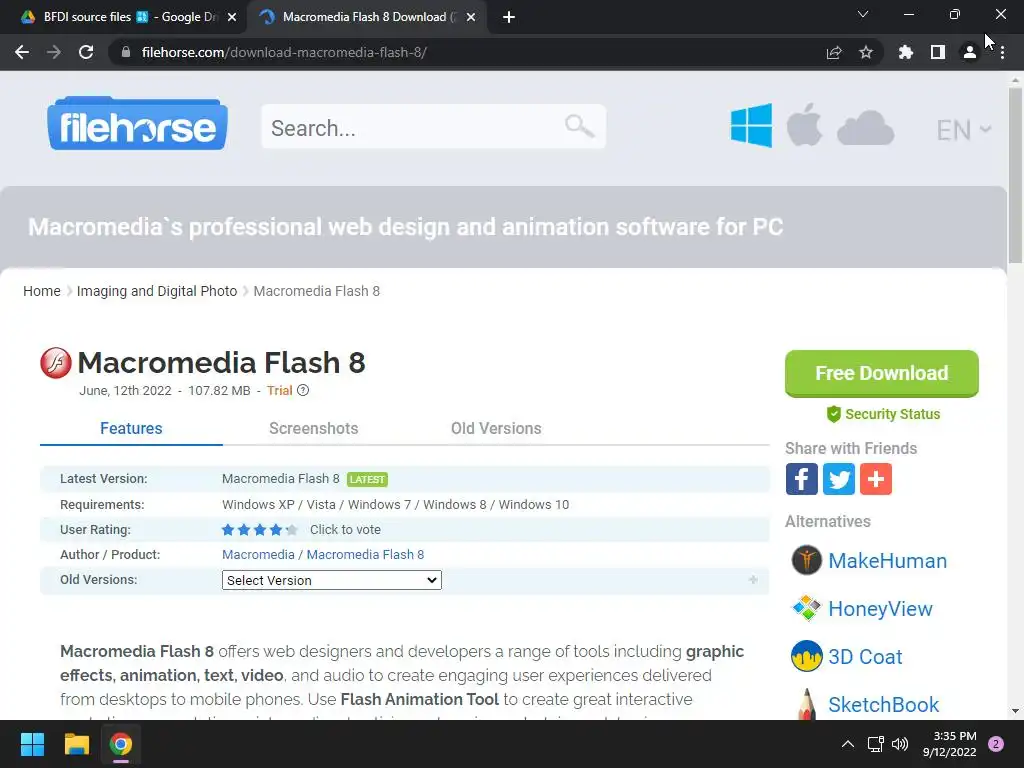Toggle the Chrome side panel
This screenshot has width=1024, height=768.
click(x=938, y=52)
